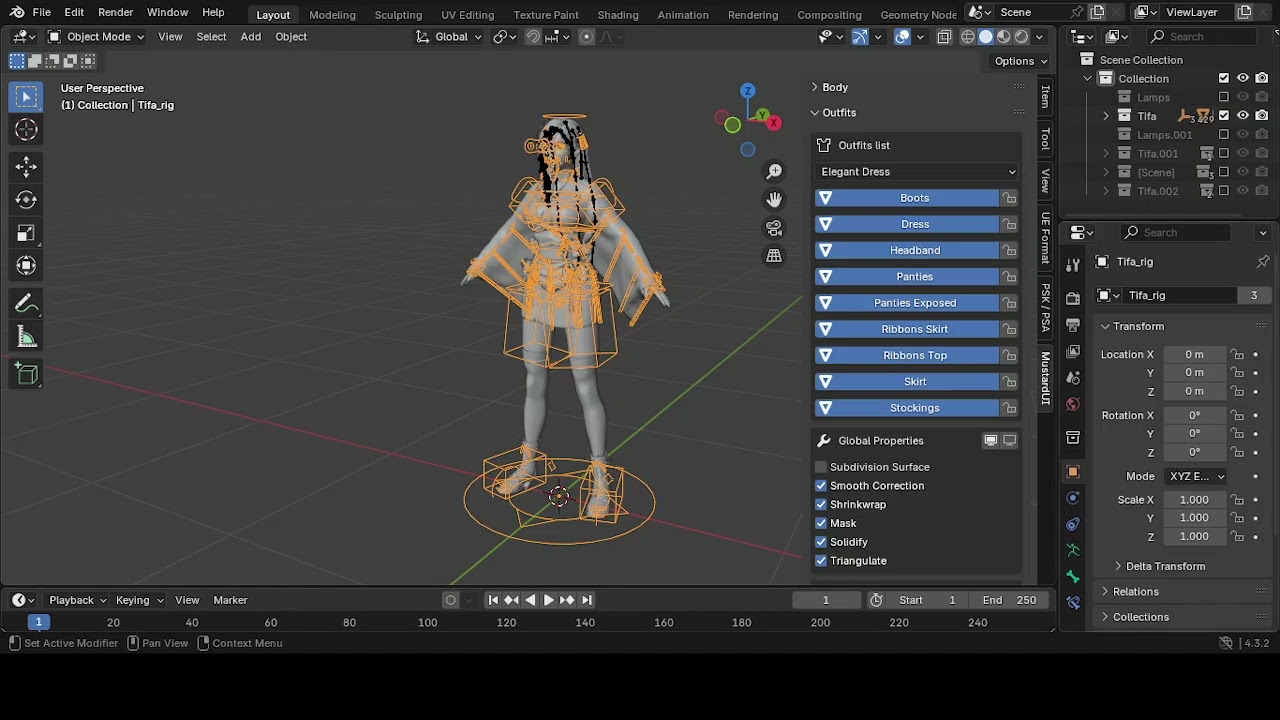Click the Scale X value field

point(1194,500)
